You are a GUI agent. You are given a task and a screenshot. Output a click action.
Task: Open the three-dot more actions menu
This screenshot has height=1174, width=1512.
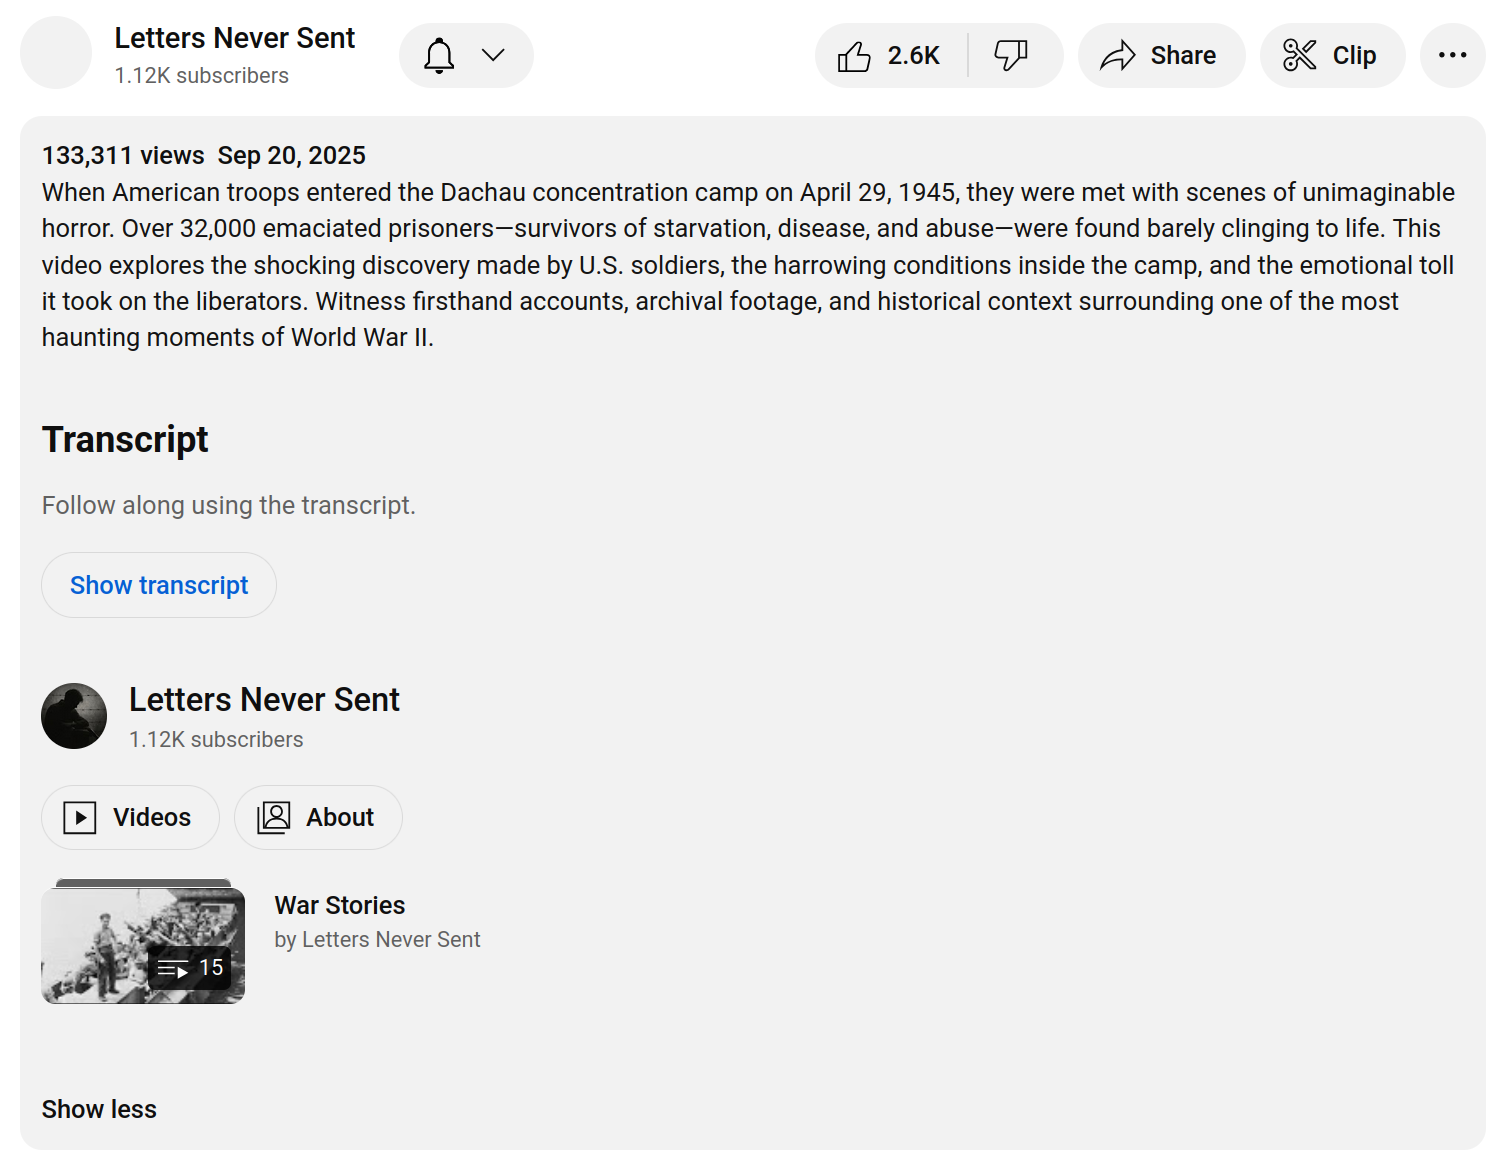tap(1452, 55)
